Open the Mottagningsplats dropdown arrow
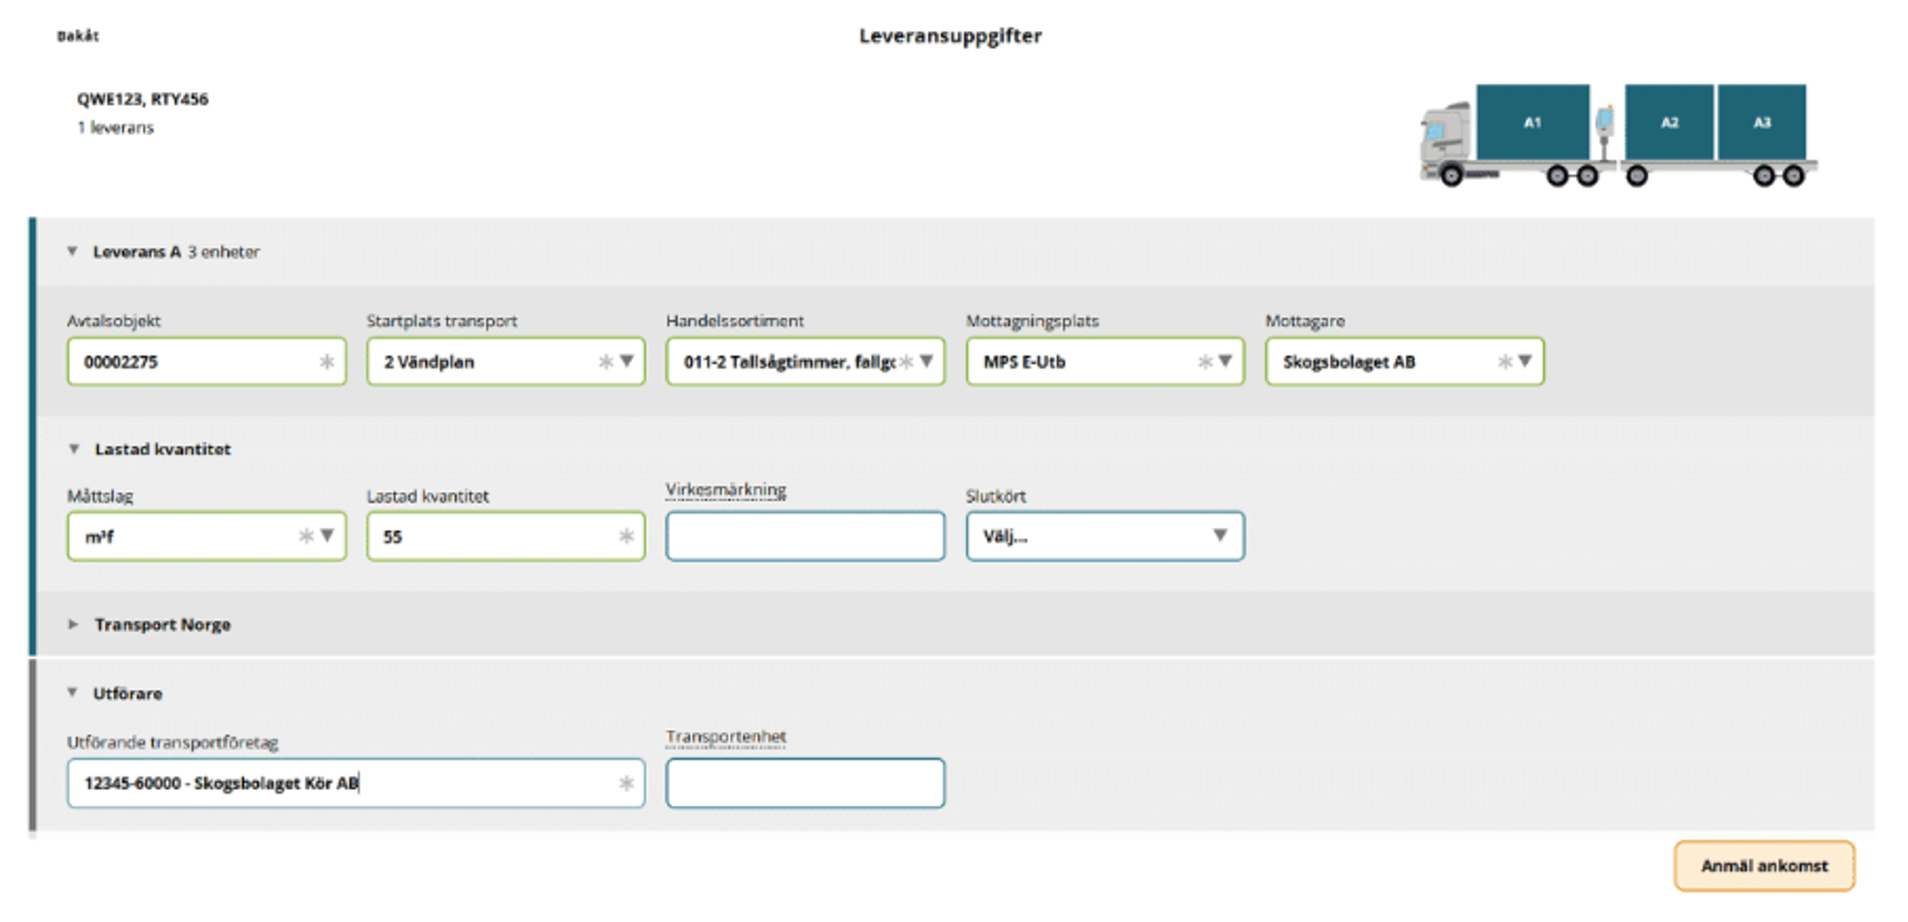Viewport: 1908px width, 922px height. tap(1226, 361)
